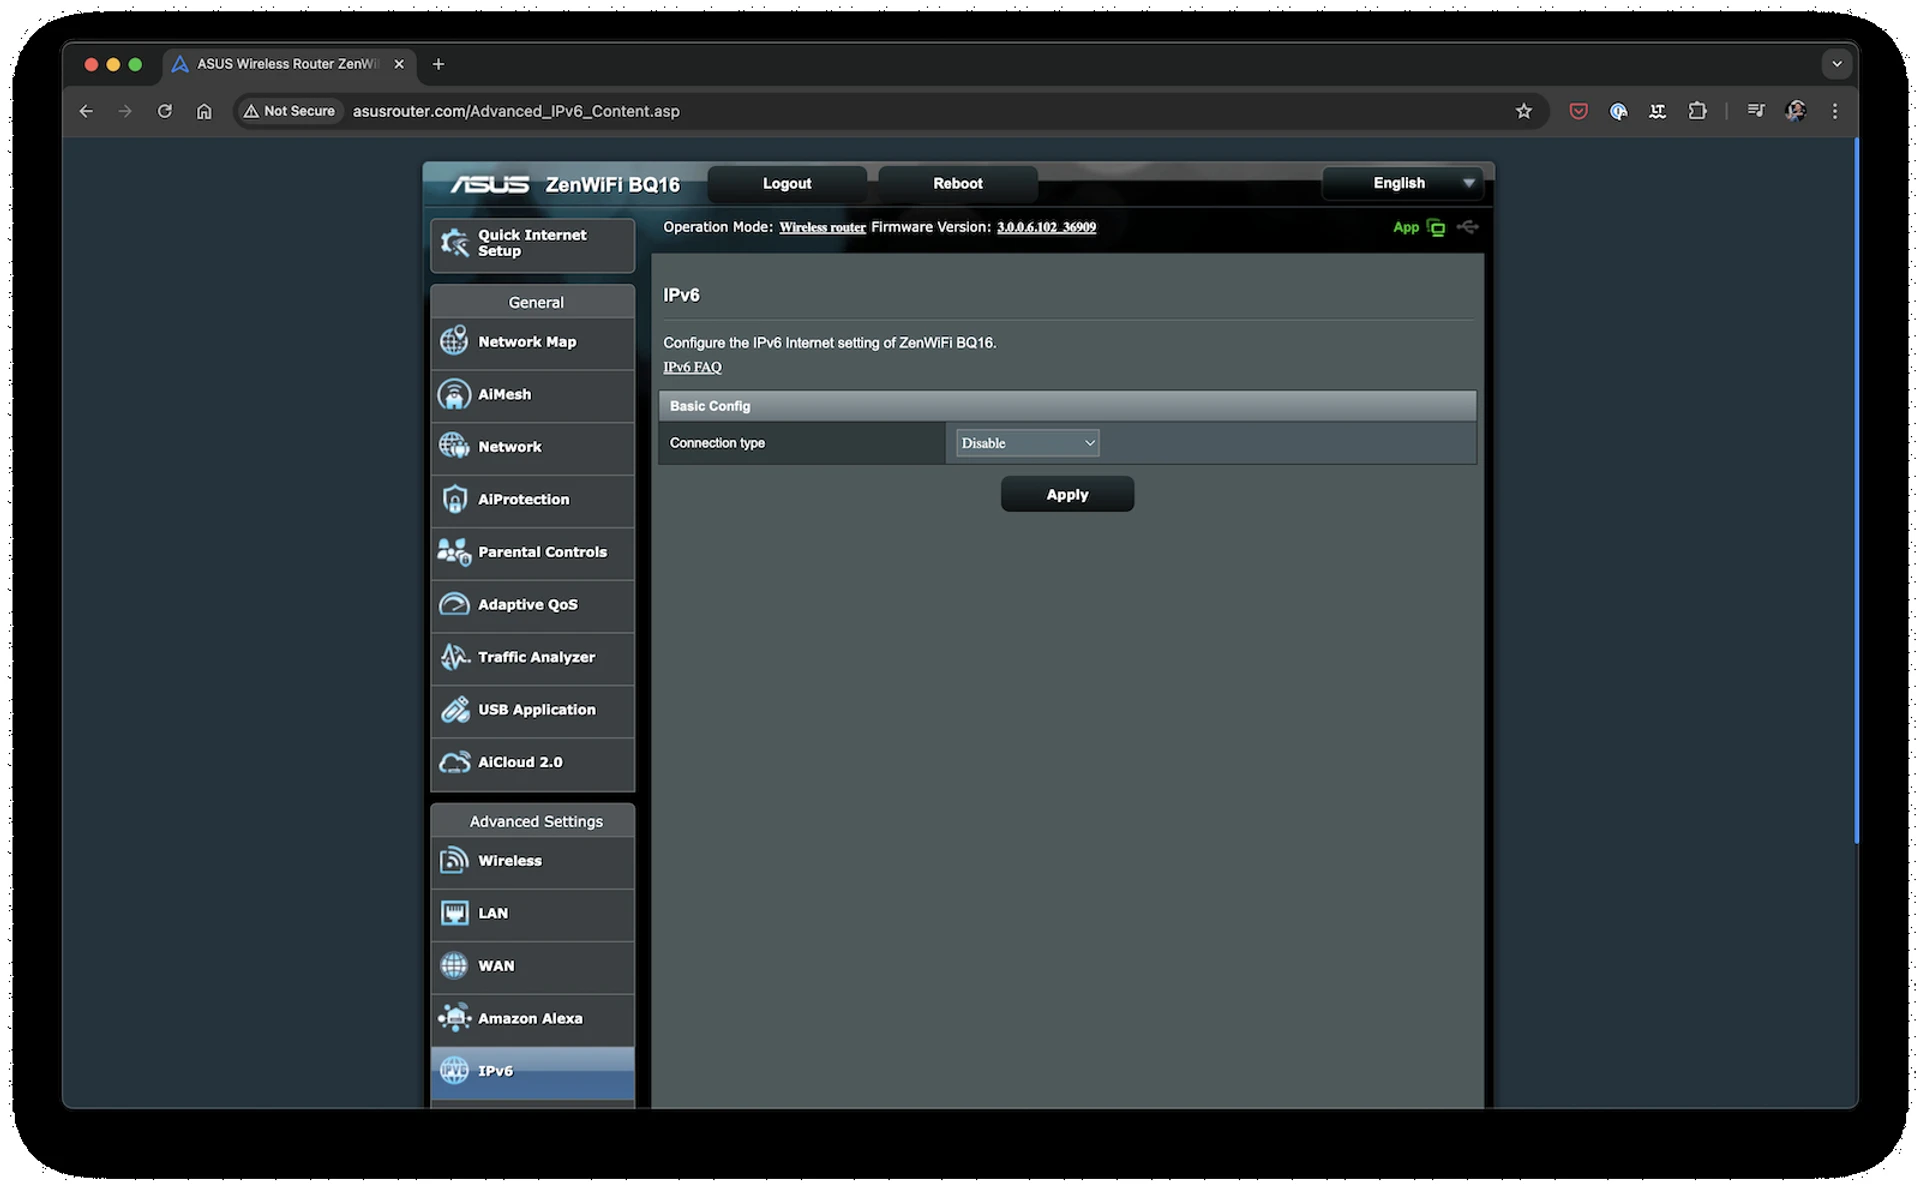
Task: Click the LAN port icon
Action: tap(454, 913)
